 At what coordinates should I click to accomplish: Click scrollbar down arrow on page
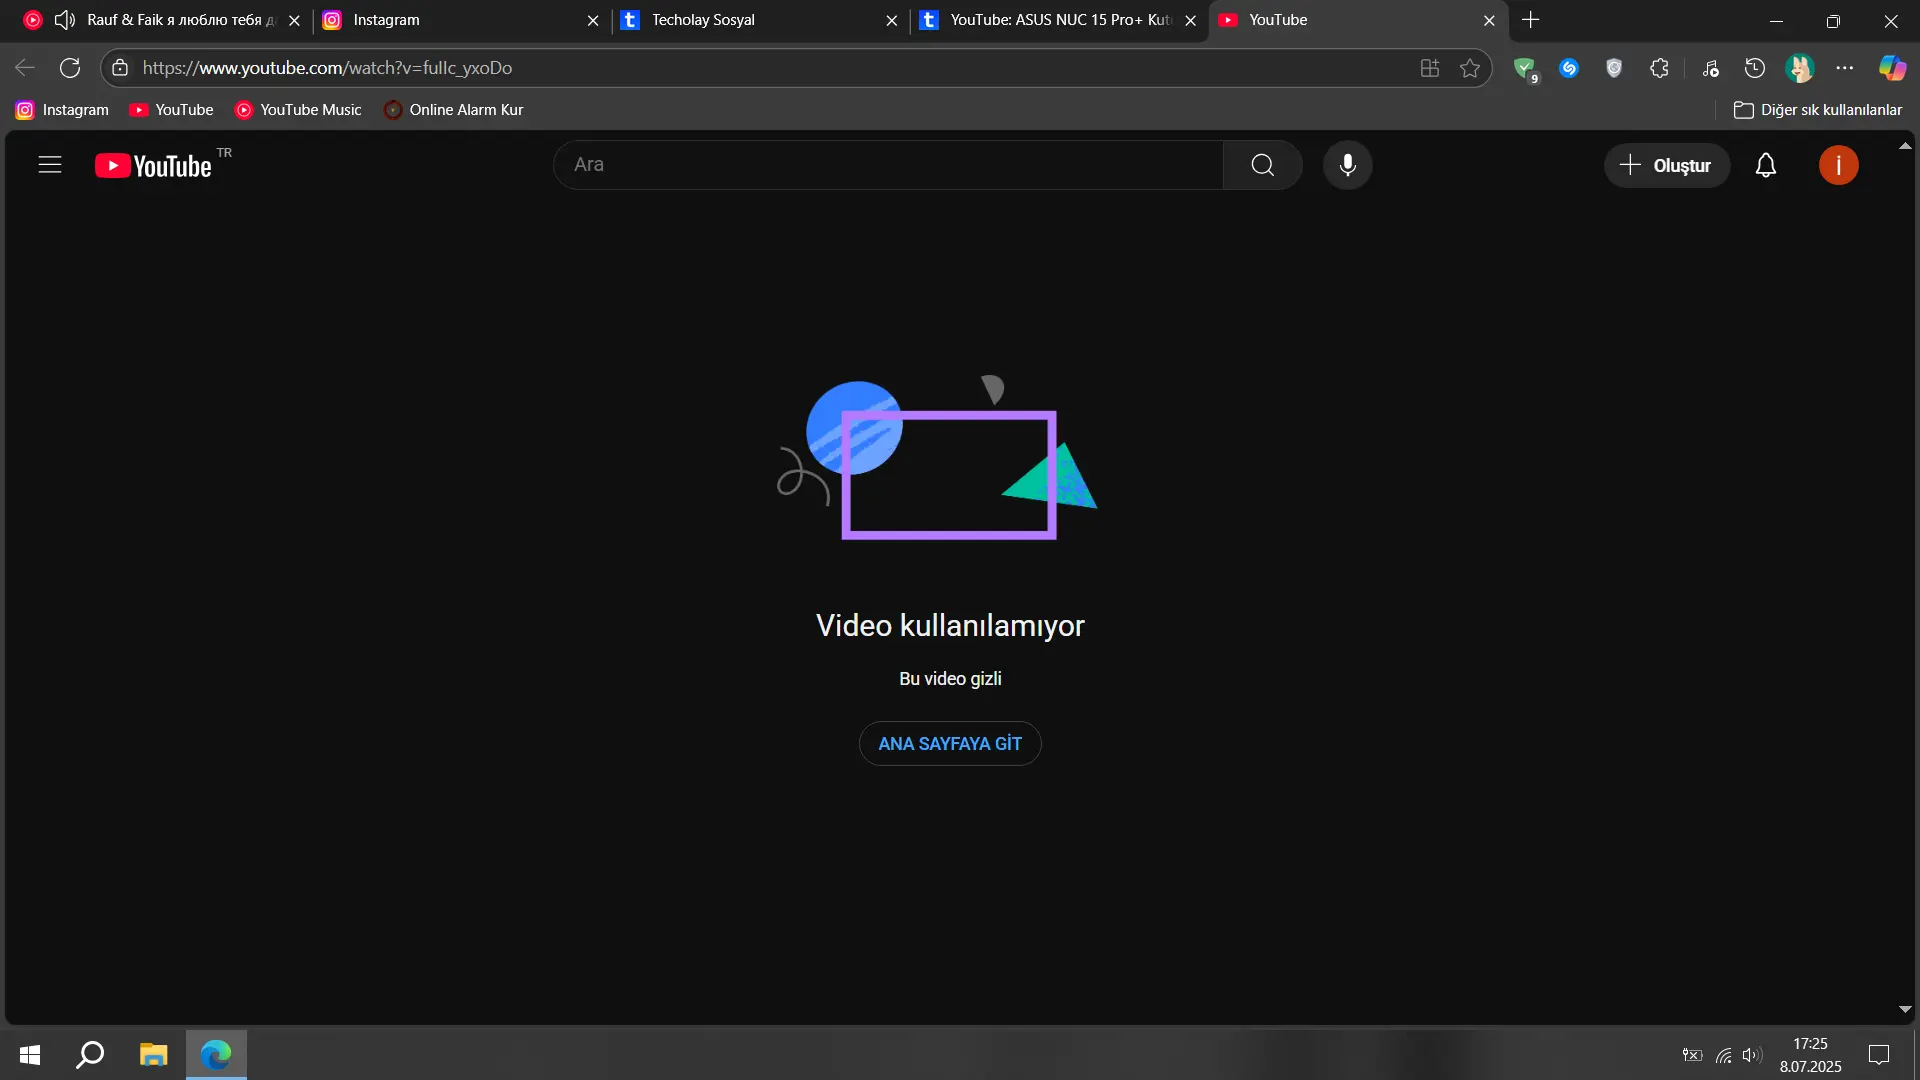click(x=1905, y=1010)
